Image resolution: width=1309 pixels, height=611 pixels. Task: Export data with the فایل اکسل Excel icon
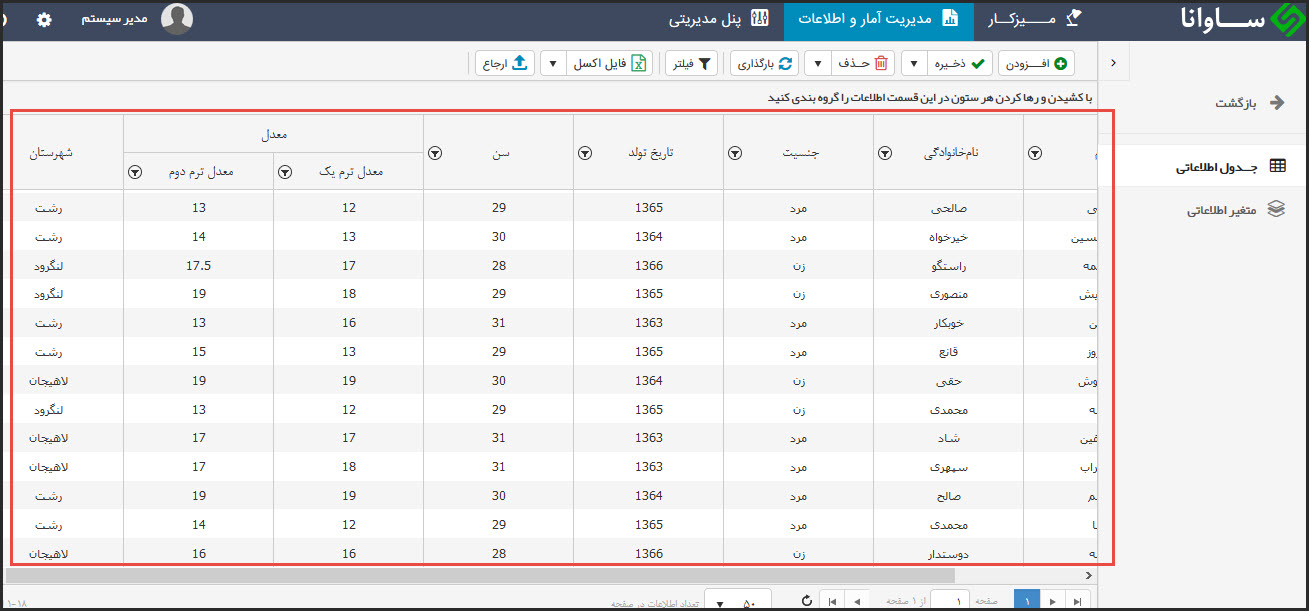click(x=637, y=63)
